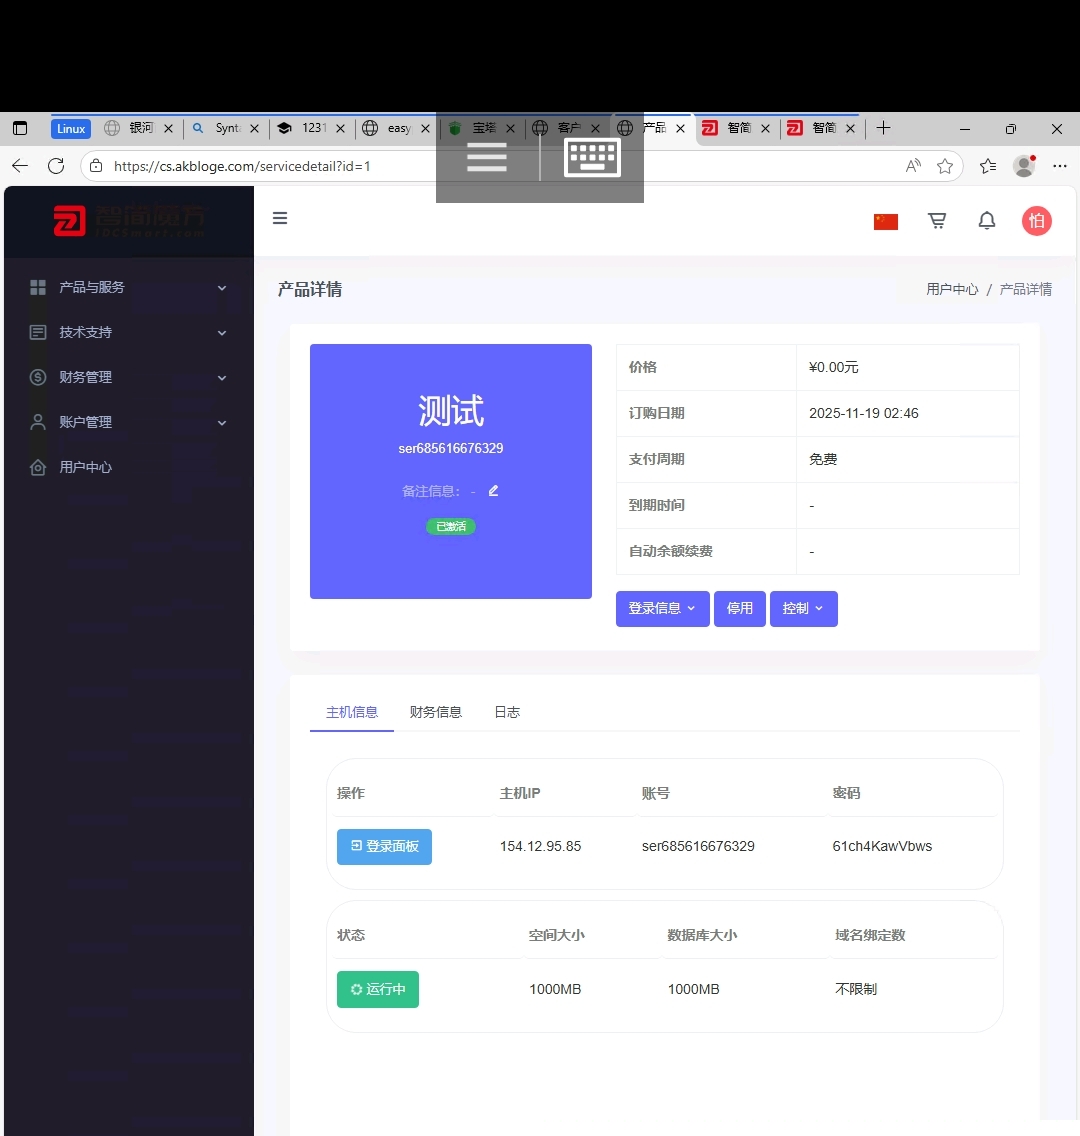Click the Linux tab in the browser
Image resolution: width=1080 pixels, height=1136 pixels.
pyautogui.click(x=70, y=128)
